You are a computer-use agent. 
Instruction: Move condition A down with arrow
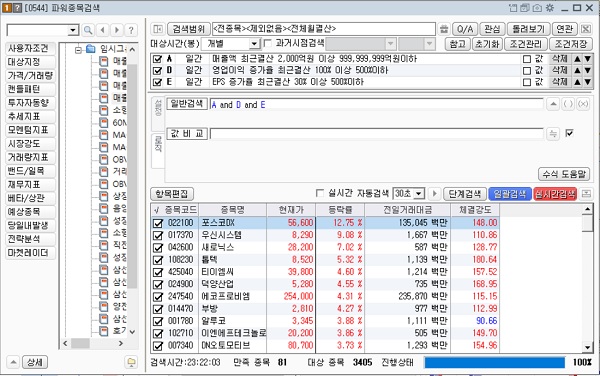pos(587,59)
